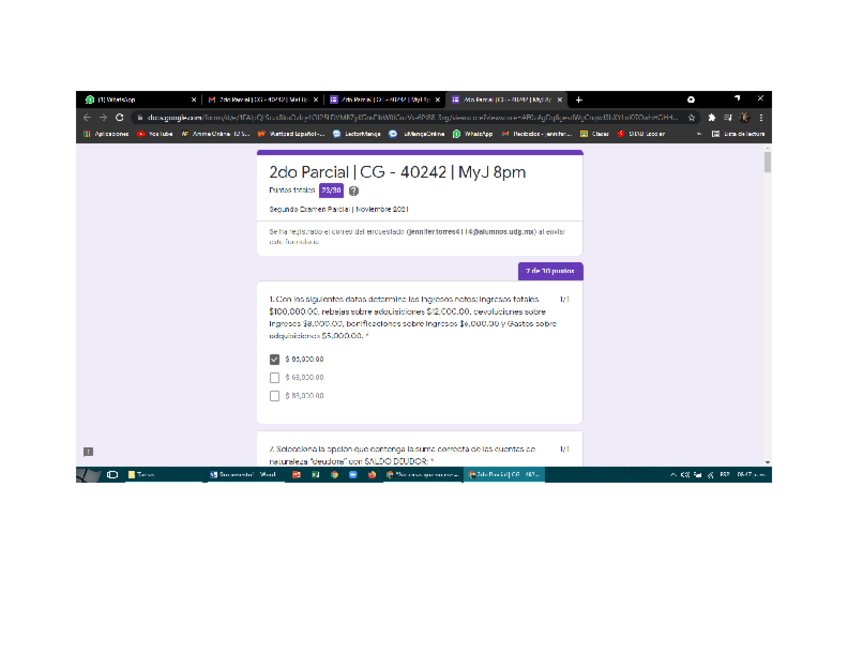
Task: Open the Lista de lectura panel
Action: (738, 133)
